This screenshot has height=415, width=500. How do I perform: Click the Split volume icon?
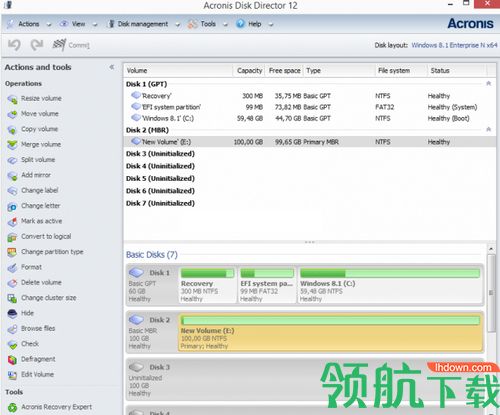tap(12, 160)
